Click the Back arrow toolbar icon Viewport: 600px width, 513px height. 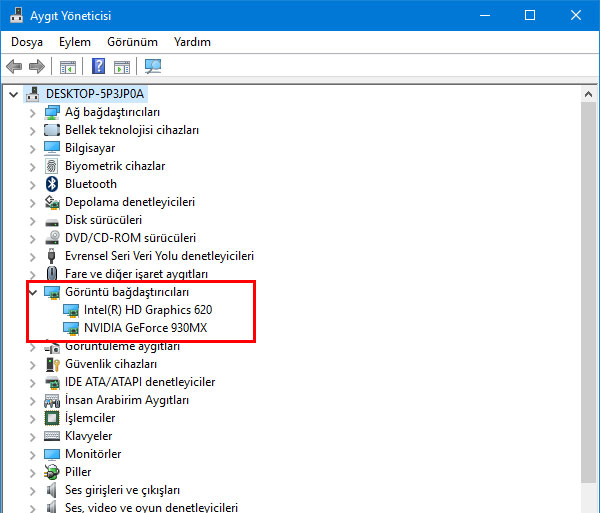(14, 67)
